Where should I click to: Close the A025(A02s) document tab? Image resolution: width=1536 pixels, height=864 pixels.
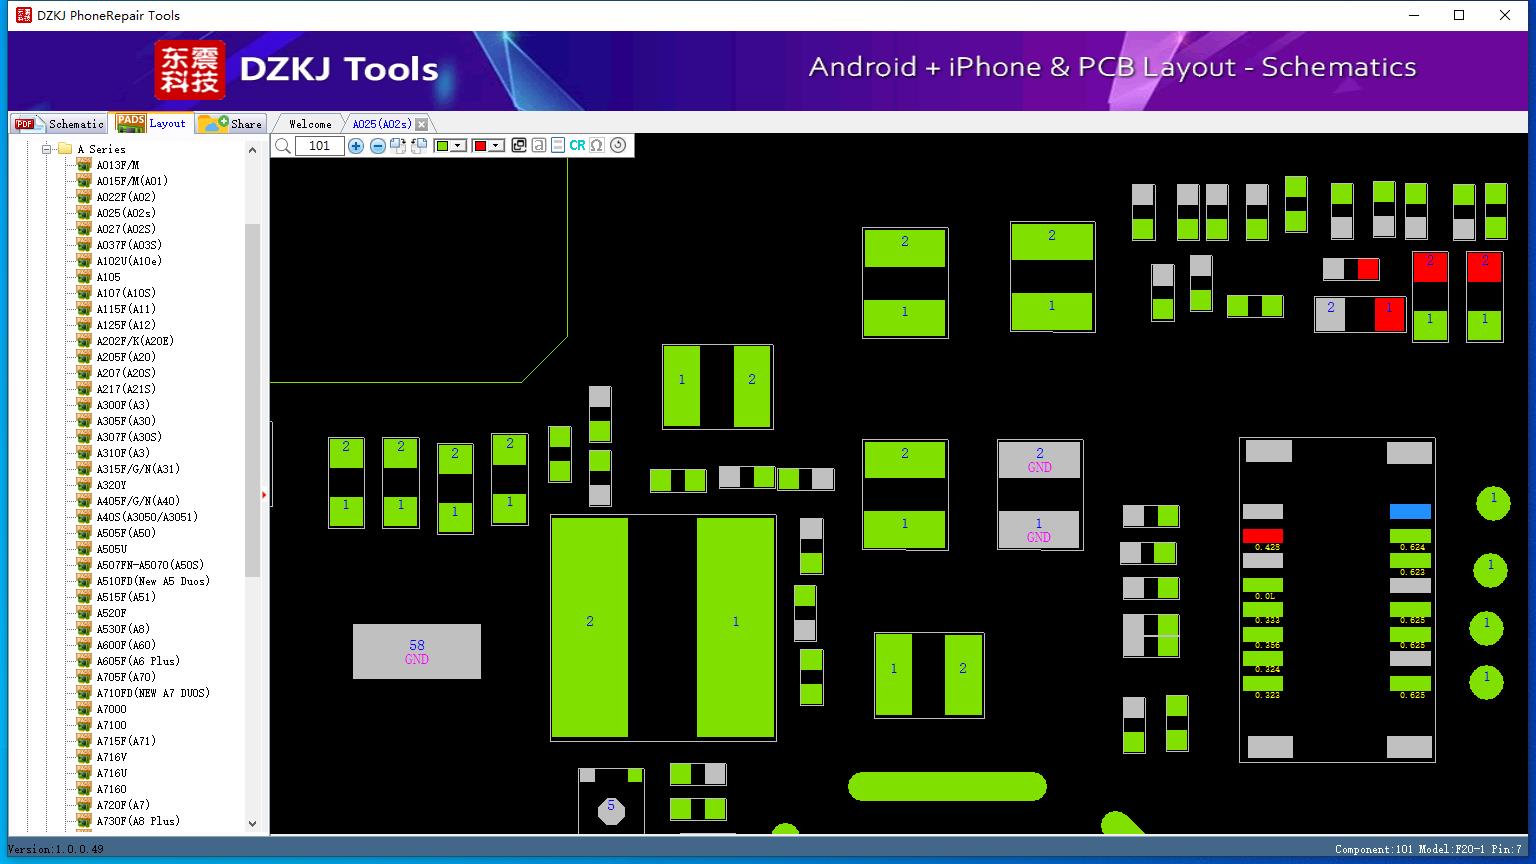tap(421, 124)
